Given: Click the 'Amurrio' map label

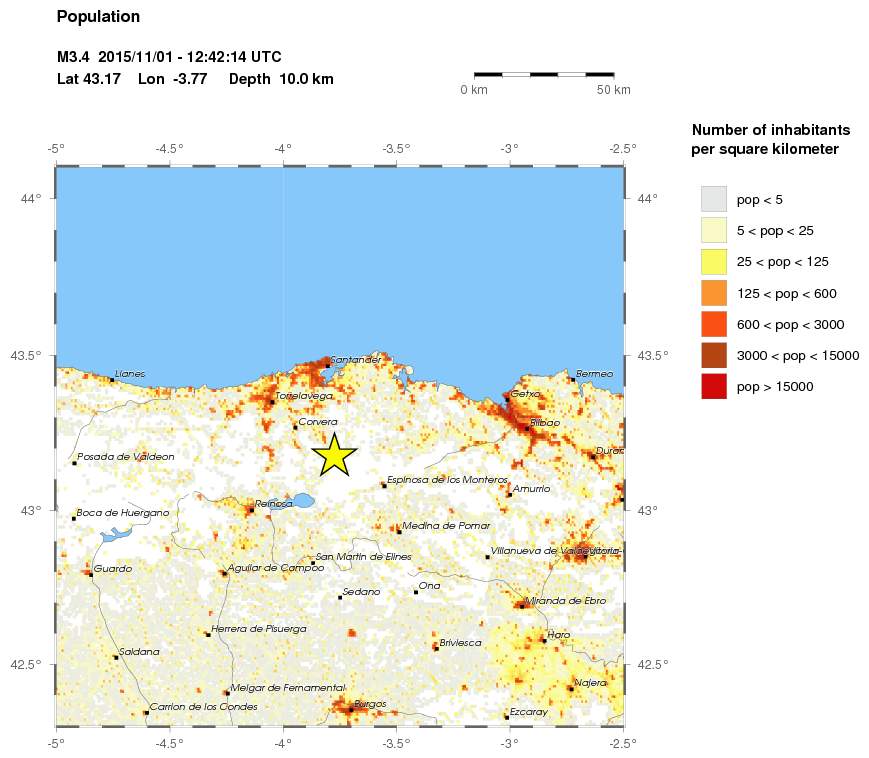Looking at the screenshot, I should [x=531, y=488].
